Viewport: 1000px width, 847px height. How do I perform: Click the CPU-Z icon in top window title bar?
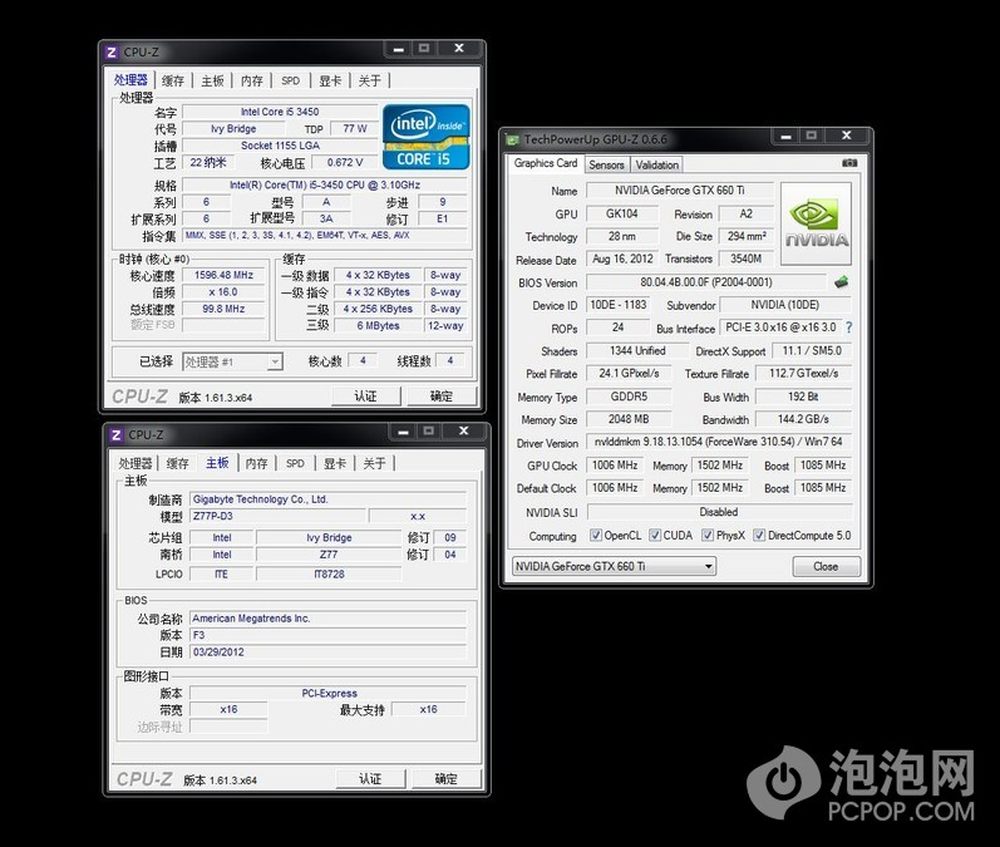[112, 52]
